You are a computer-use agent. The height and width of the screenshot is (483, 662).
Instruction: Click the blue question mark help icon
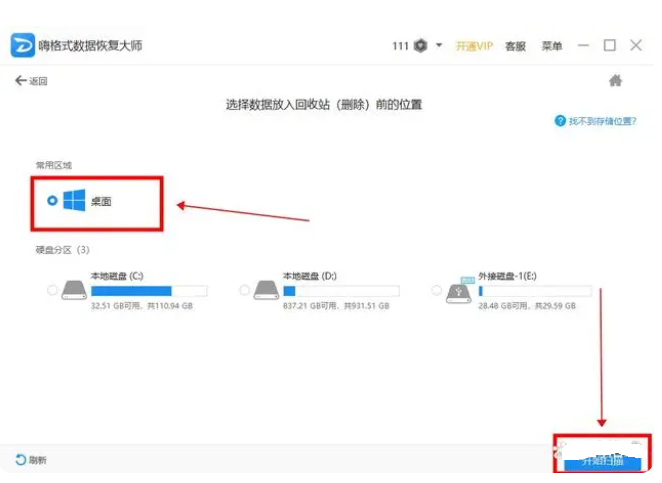[561, 121]
